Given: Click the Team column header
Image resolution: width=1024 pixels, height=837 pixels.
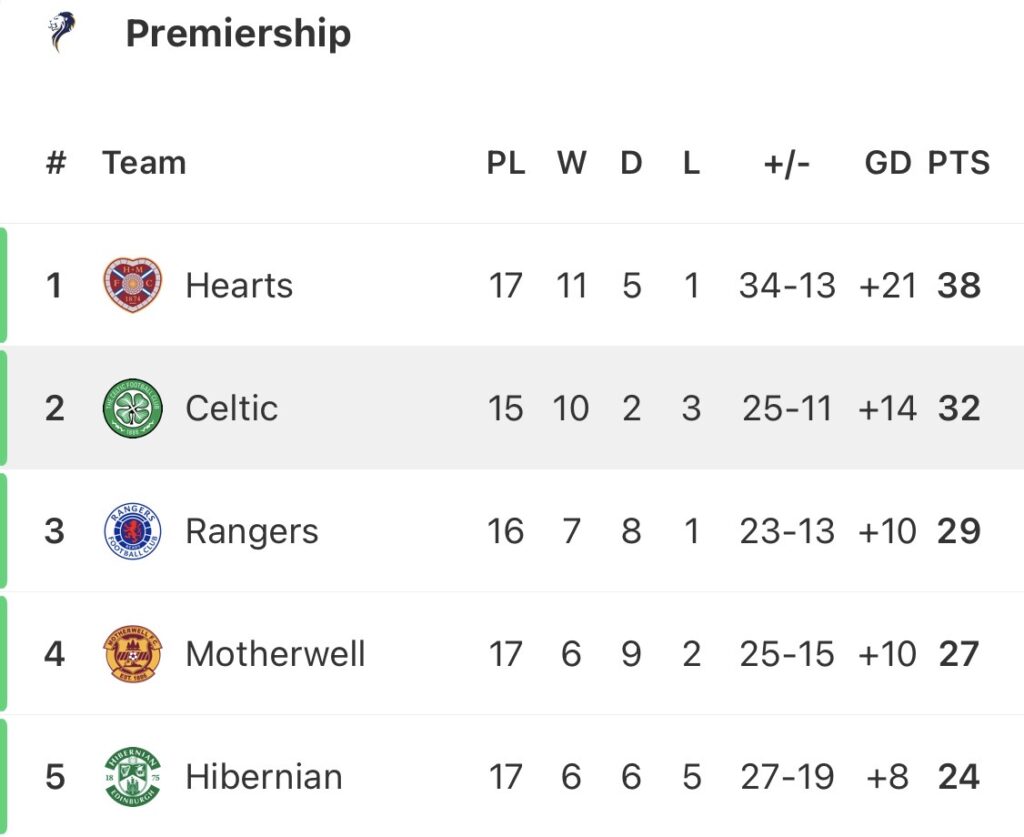Looking at the screenshot, I should (144, 163).
